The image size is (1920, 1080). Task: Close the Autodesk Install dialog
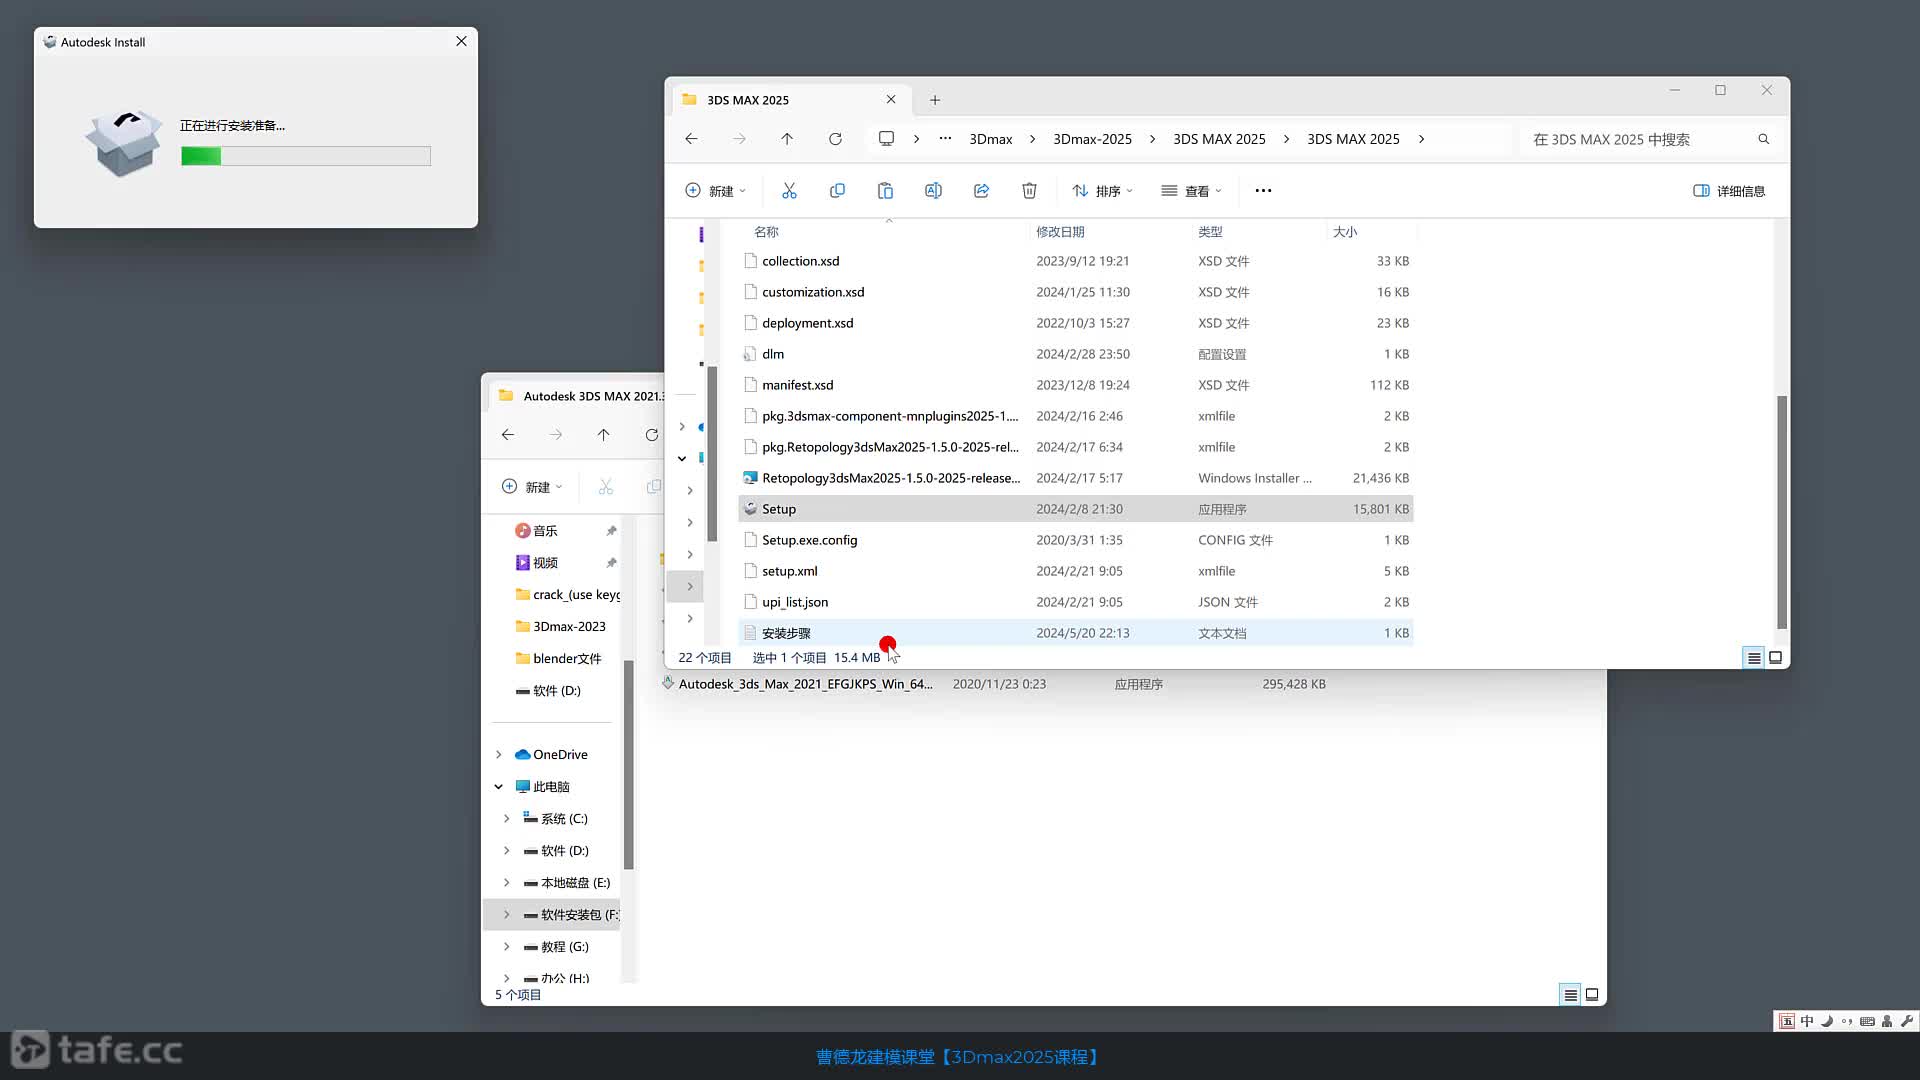click(x=461, y=41)
